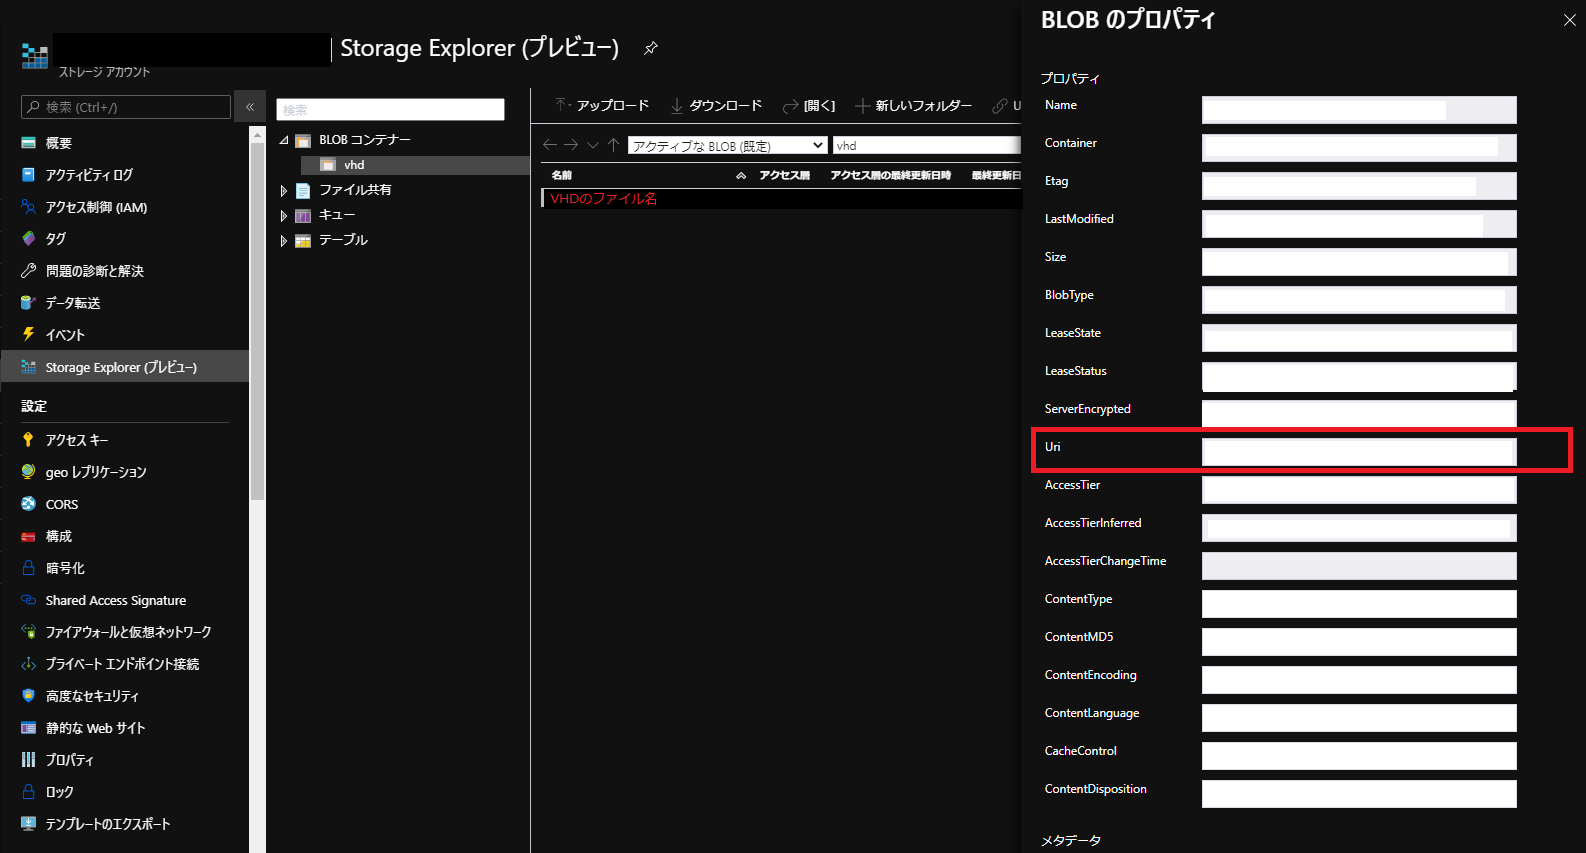Click the ContentMD5 value field
1586x853 pixels.
tap(1359, 642)
